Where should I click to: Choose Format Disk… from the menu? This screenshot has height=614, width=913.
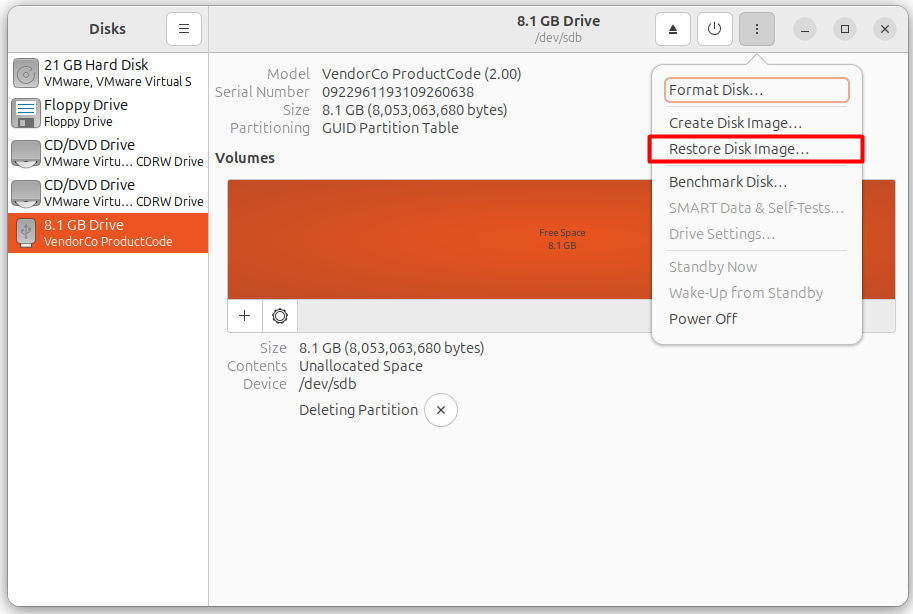pos(756,90)
